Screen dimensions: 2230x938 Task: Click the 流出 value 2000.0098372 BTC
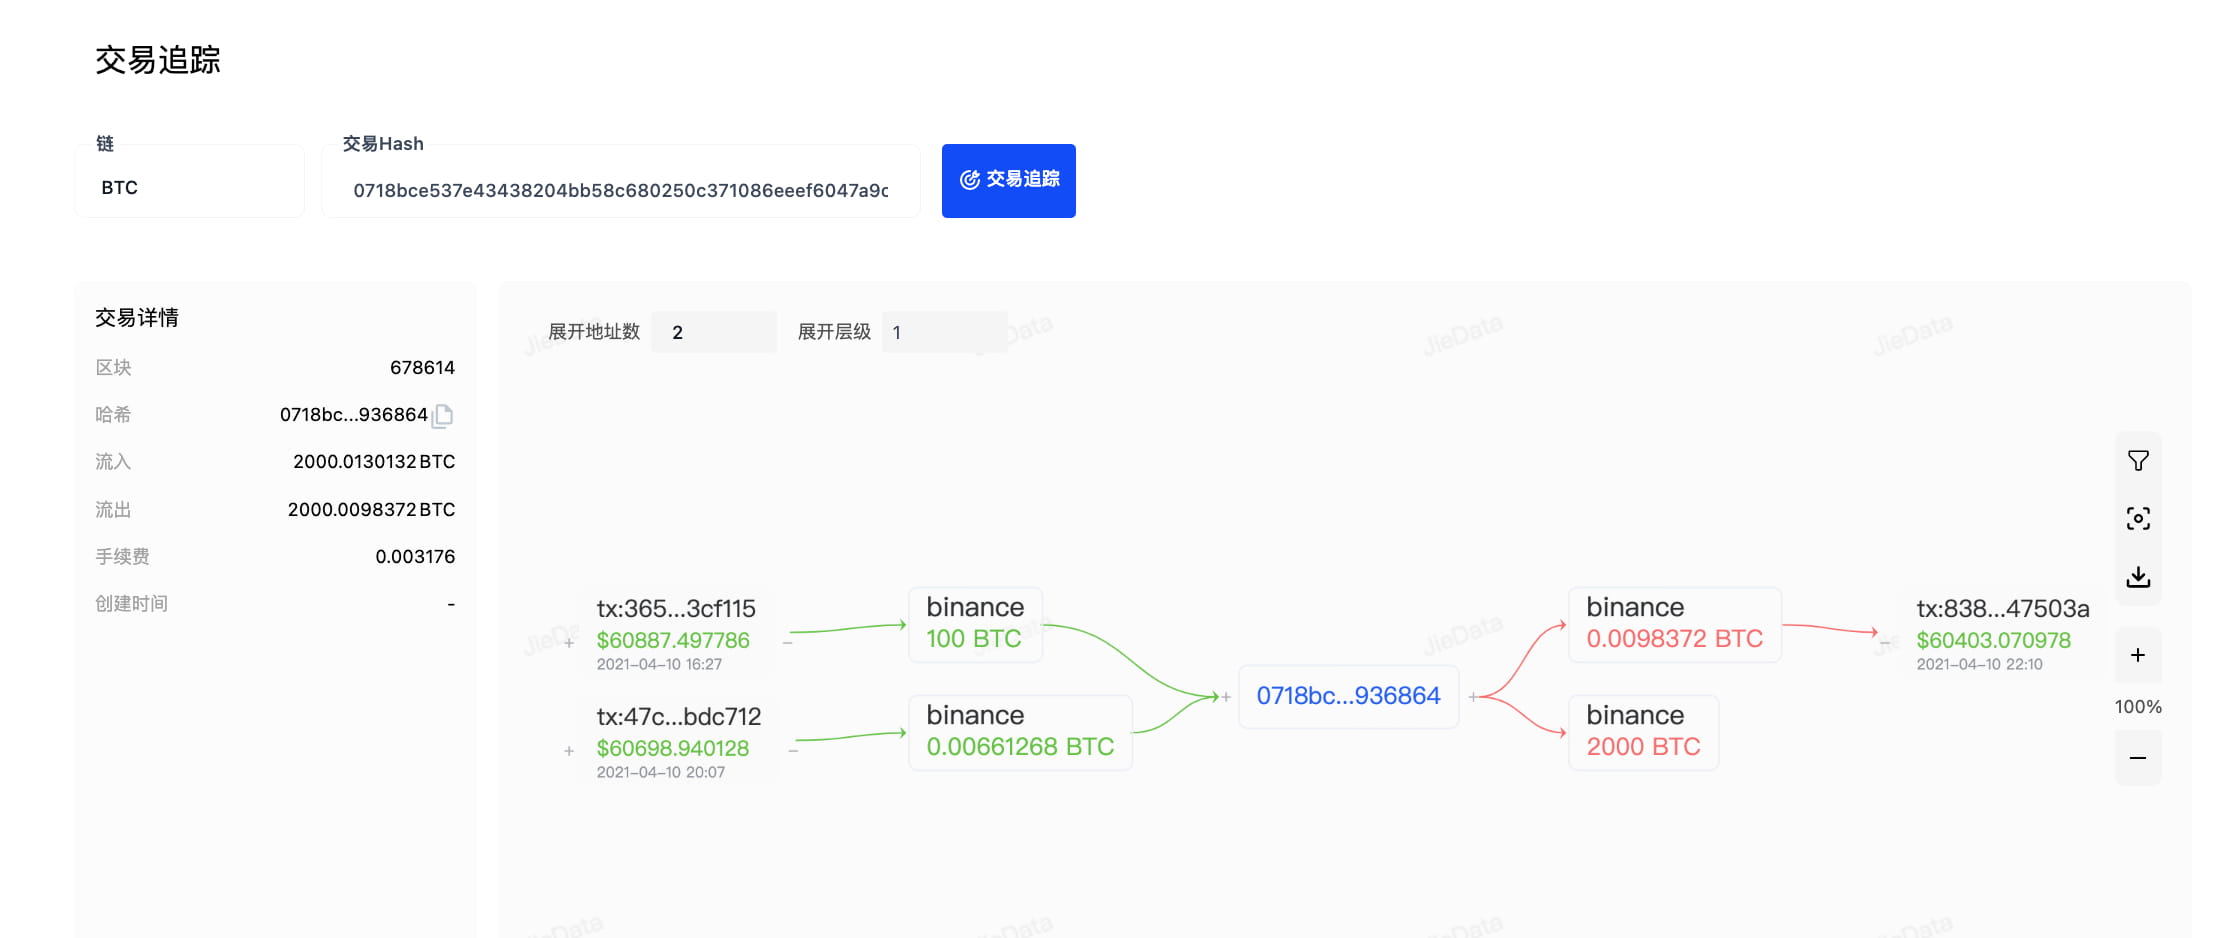point(371,510)
